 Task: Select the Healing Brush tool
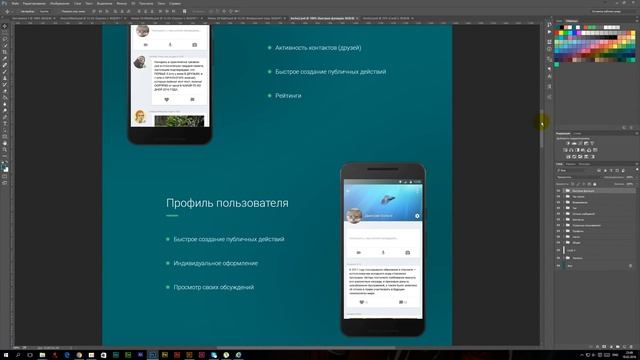point(5,65)
